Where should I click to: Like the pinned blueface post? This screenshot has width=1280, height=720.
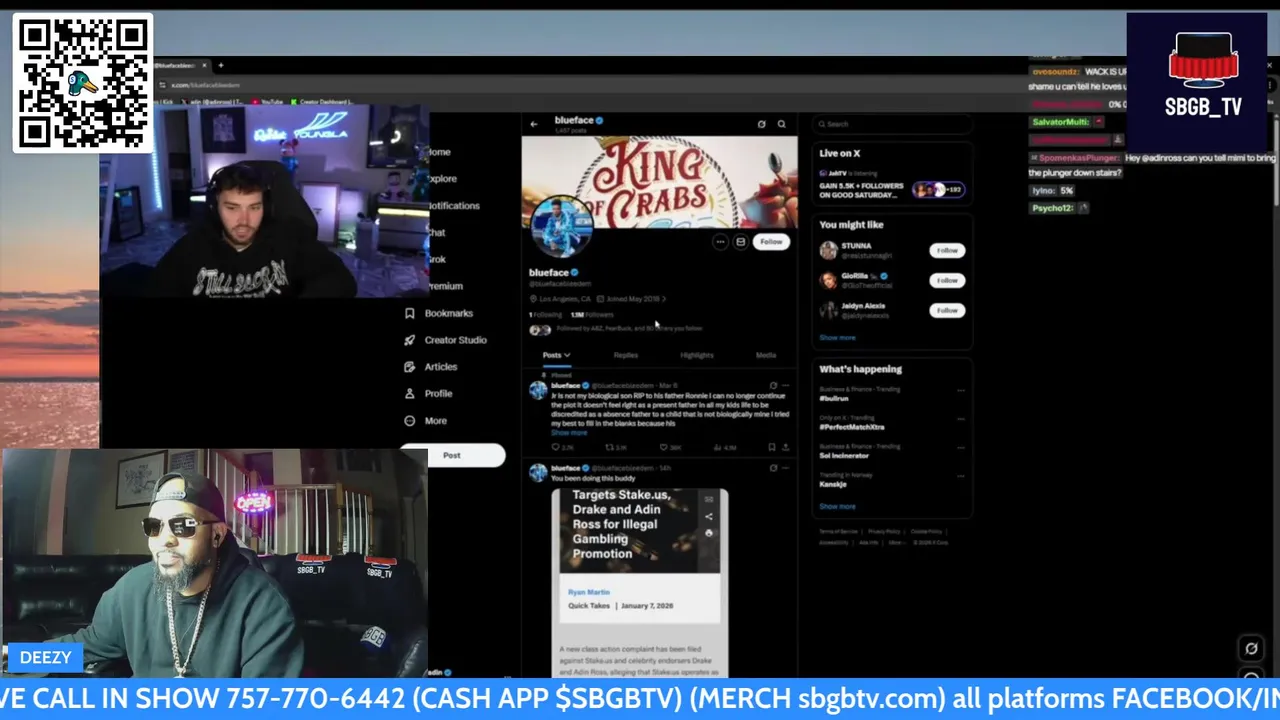click(664, 447)
